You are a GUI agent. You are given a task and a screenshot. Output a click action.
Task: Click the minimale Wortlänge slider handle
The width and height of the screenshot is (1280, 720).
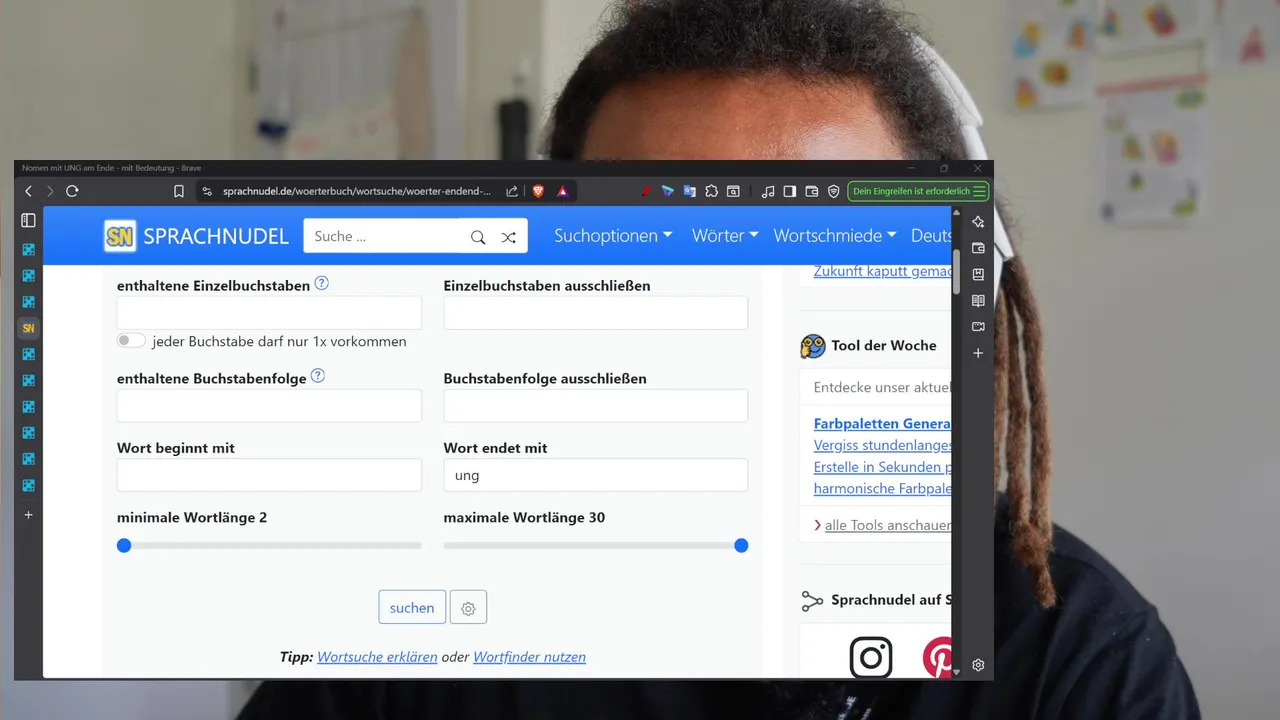click(124, 545)
